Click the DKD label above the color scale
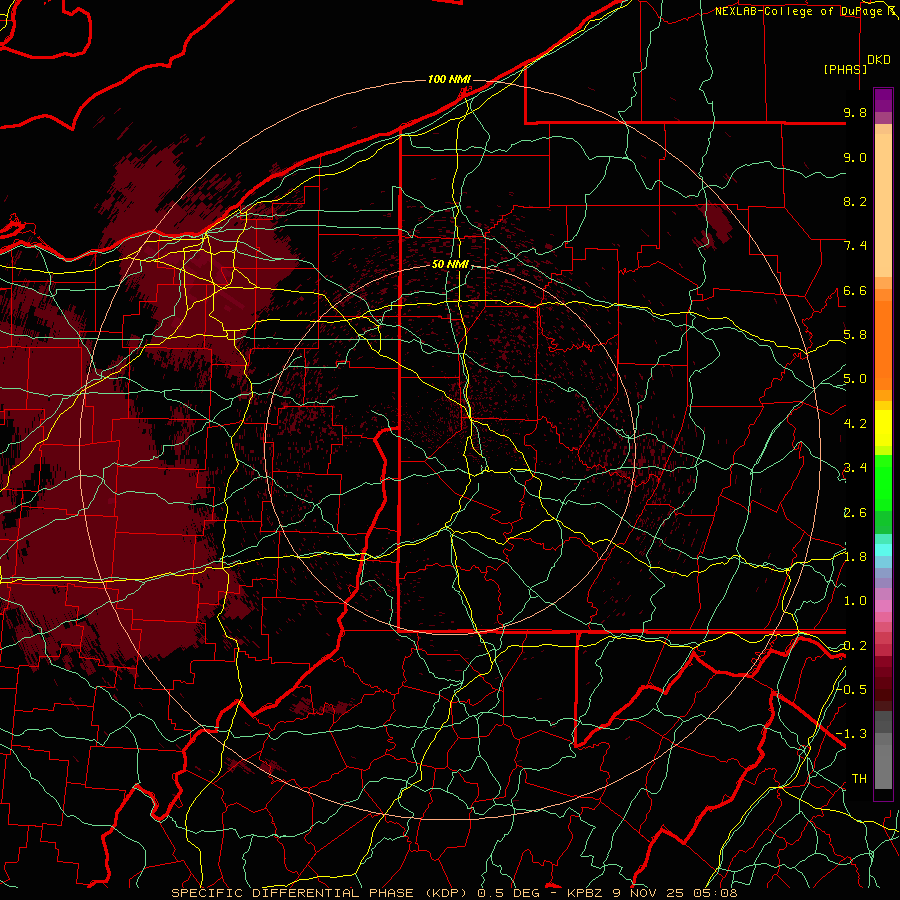Viewport: 900px width, 900px height. pyautogui.click(x=879, y=60)
